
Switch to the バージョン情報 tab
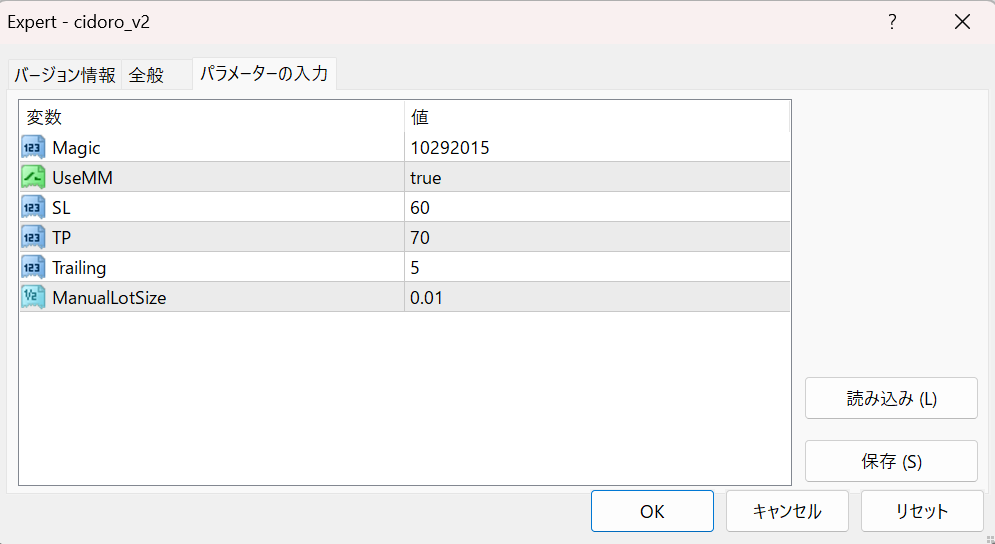tap(65, 75)
